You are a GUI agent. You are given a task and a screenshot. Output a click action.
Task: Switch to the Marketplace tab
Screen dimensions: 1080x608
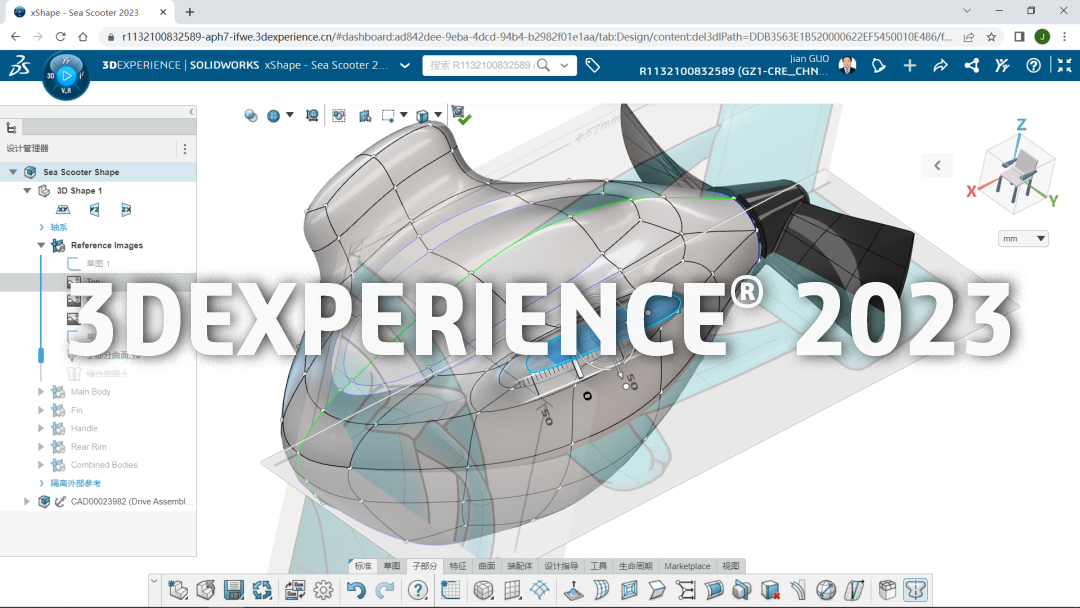click(687, 566)
